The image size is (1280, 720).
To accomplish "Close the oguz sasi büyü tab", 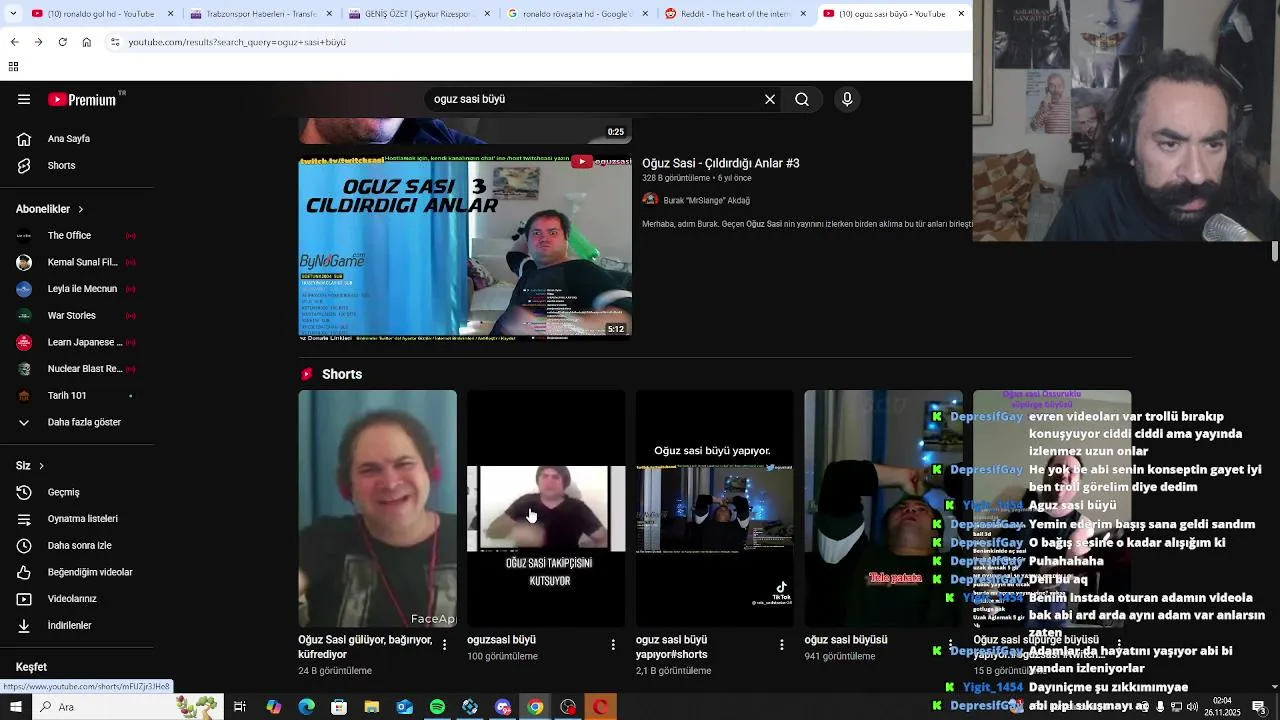I will point(961,14).
